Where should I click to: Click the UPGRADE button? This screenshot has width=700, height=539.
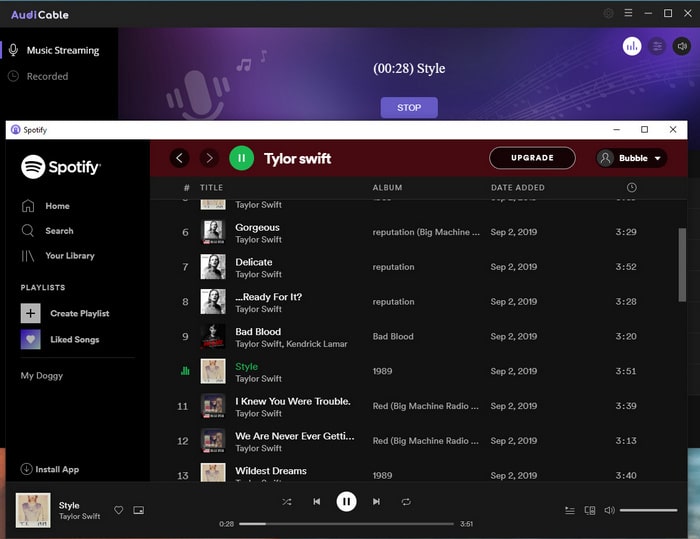(x=532, y=158)
